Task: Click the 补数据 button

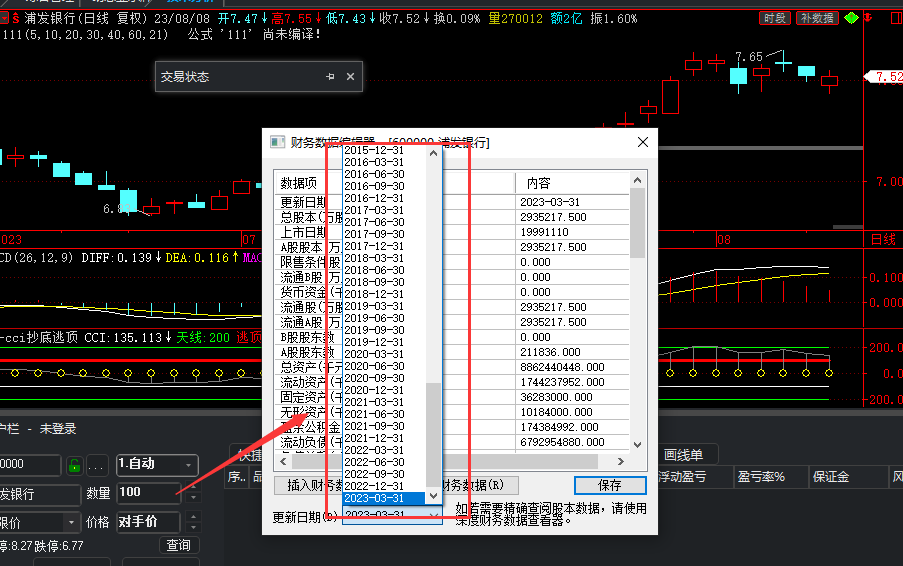Action: pyautogui.click(x=817, y=18)
